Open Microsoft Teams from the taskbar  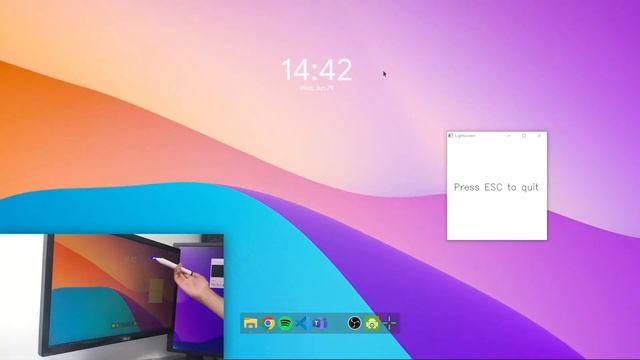pyautogui.click(x=319, y=323)
